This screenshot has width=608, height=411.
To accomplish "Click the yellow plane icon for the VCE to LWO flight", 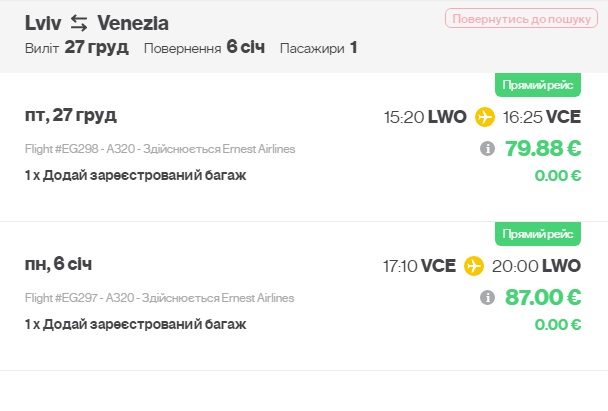I will (474, 266).
